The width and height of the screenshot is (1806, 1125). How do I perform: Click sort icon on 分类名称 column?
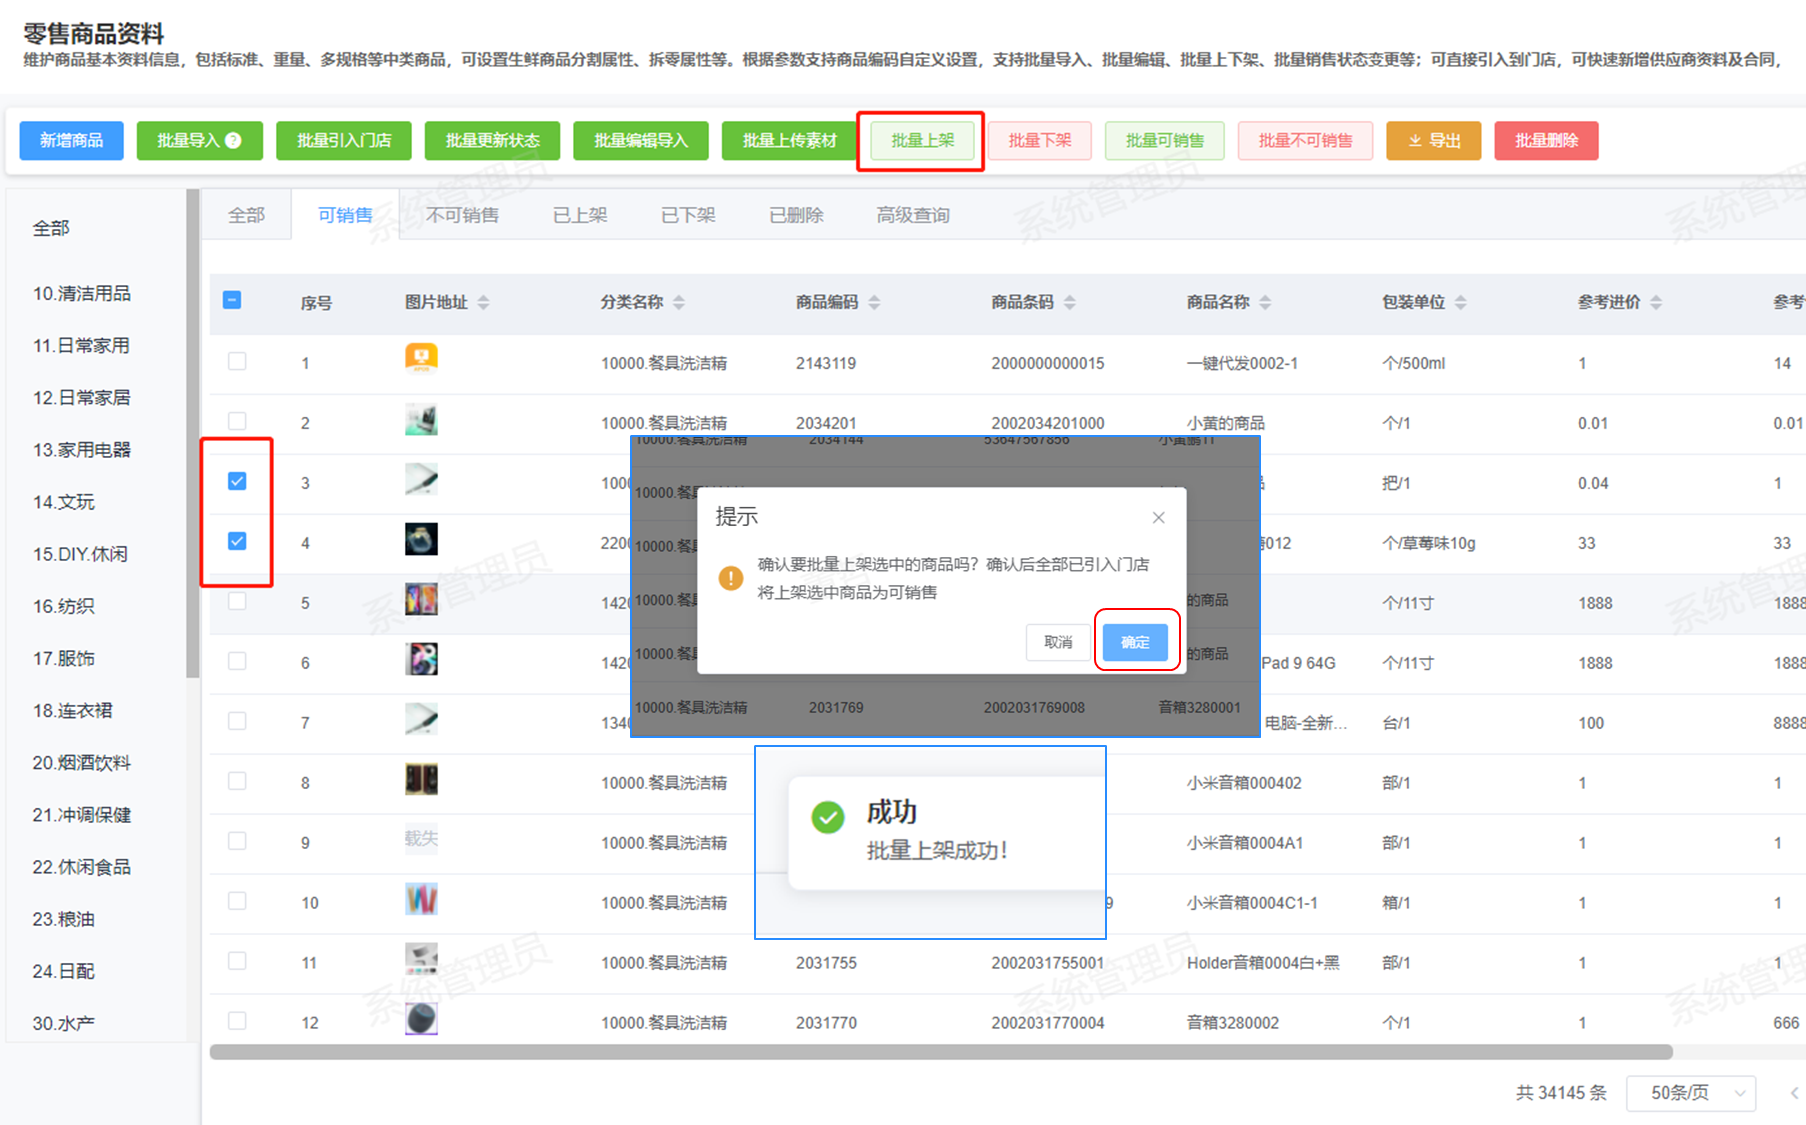tap(679, 302)
